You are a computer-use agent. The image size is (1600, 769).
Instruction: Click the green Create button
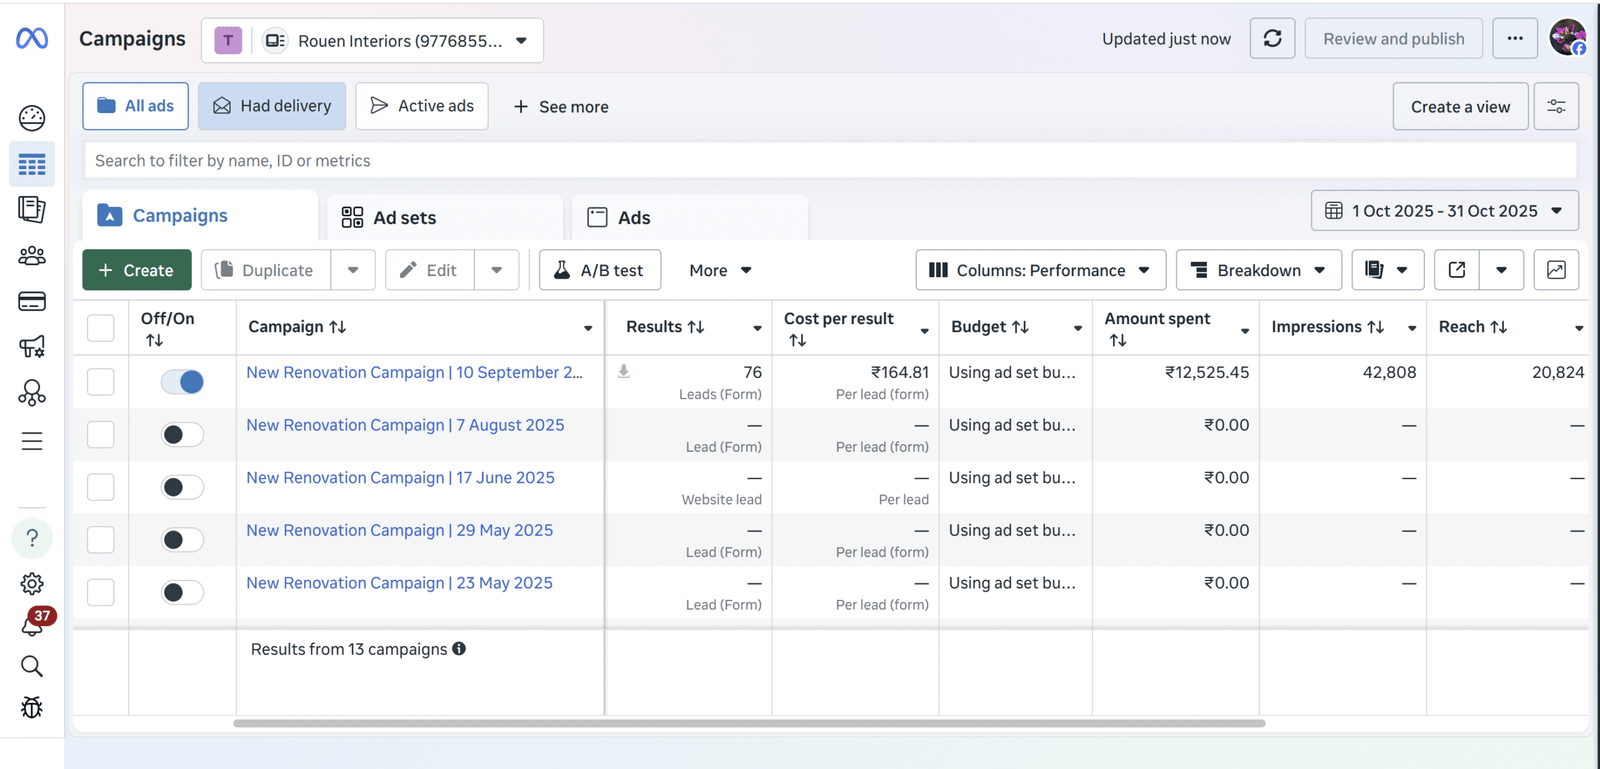[x=137, y=270]
